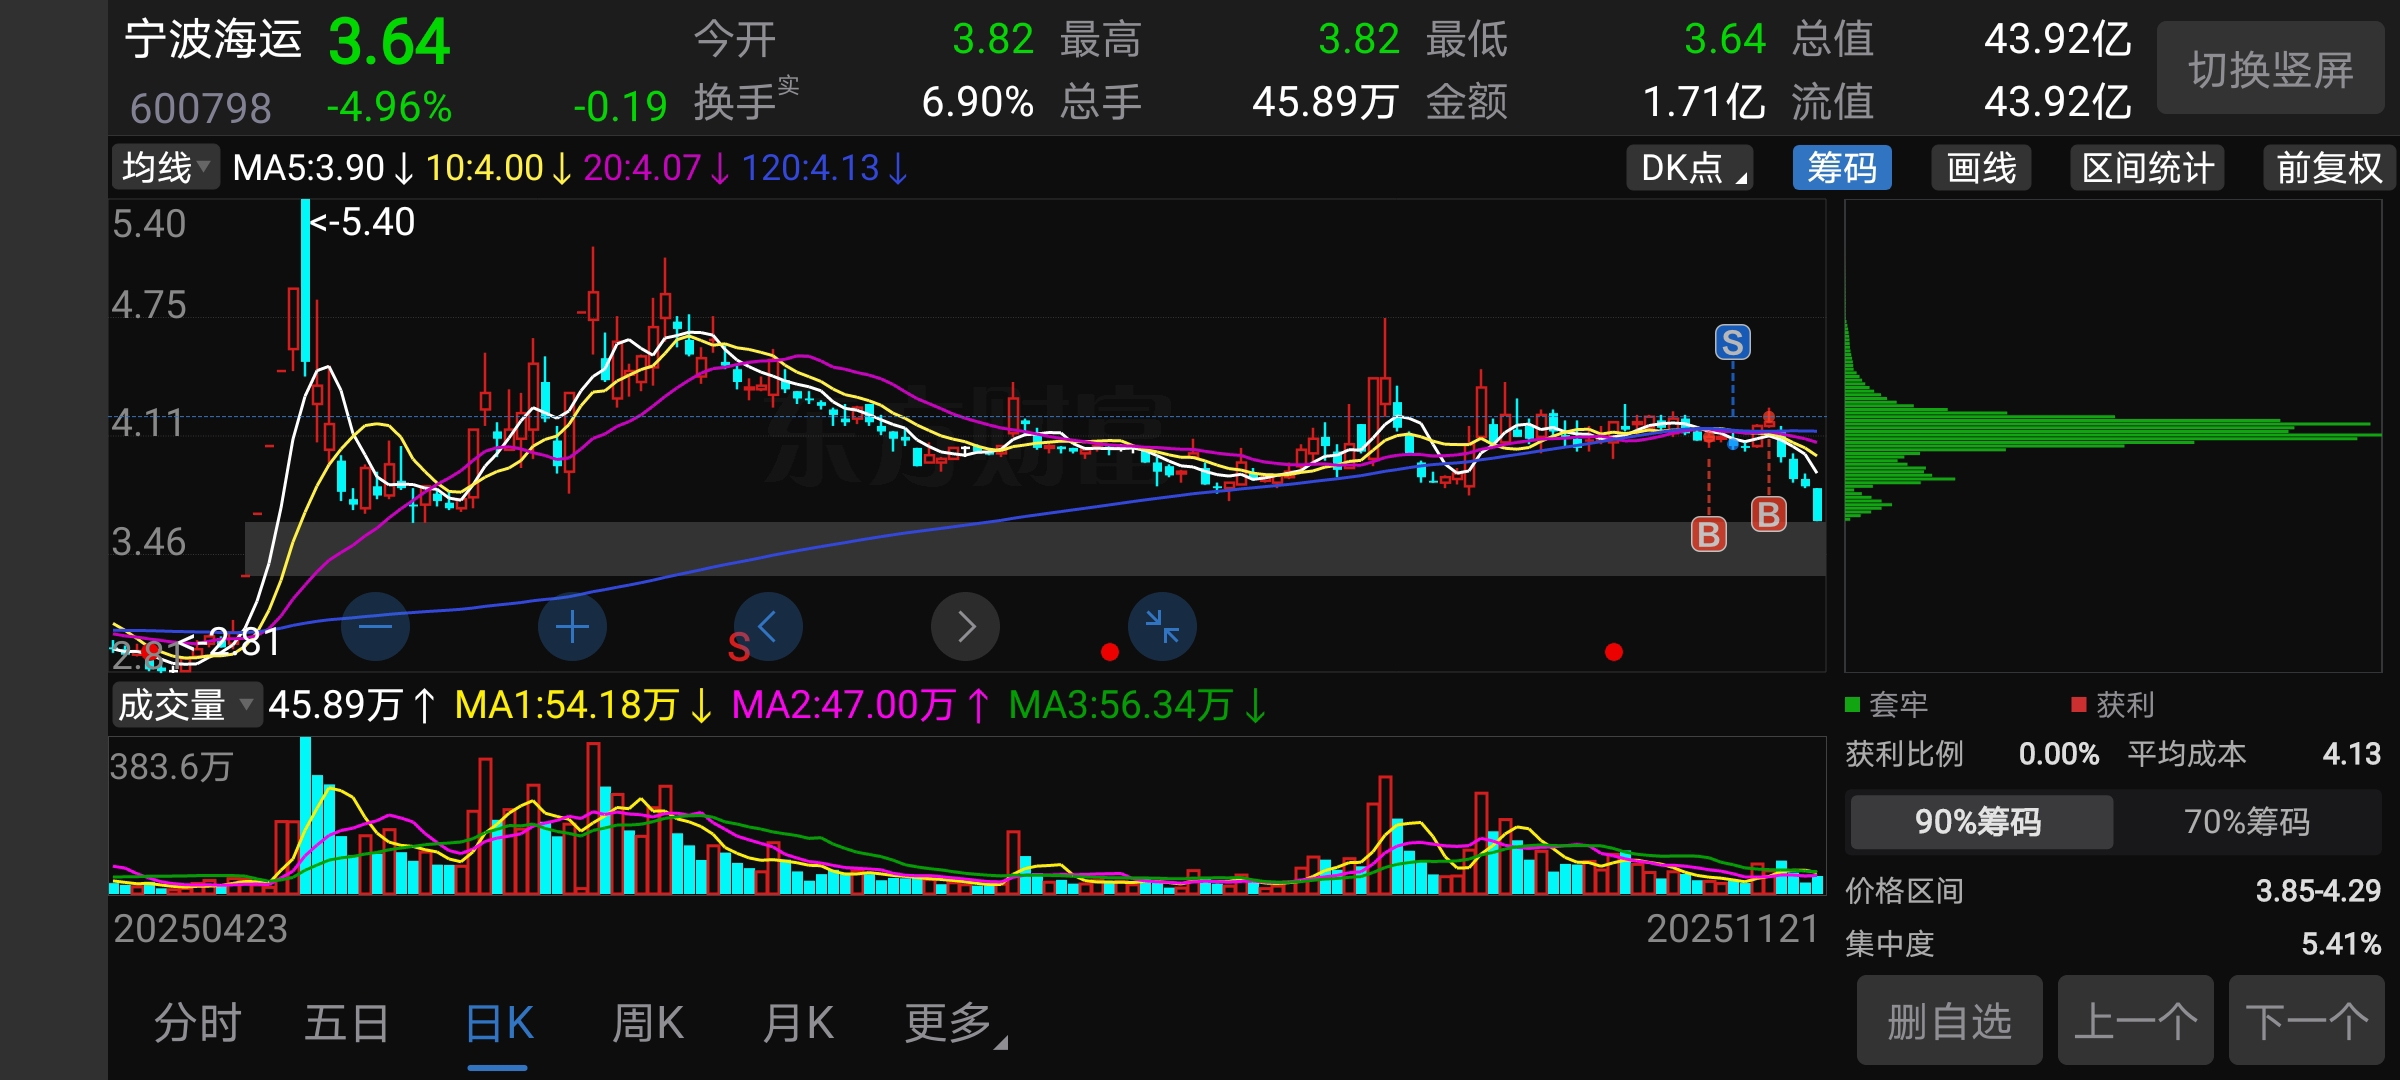
Task: Click the zoom out minus circle icon
Action: pyautogui.click(x=375, y=627)
